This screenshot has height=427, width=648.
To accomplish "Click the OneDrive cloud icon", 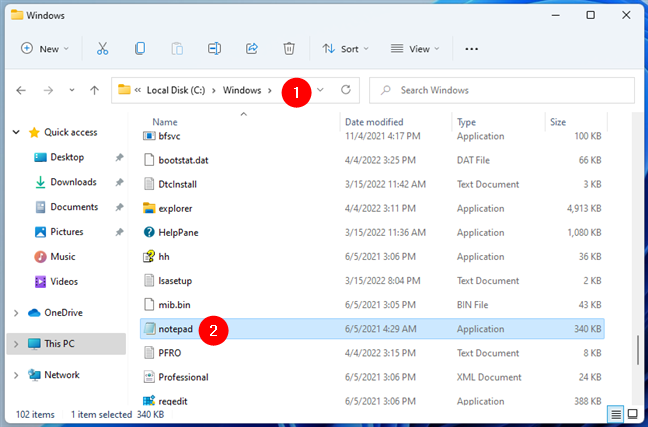I will coord(34,312).
